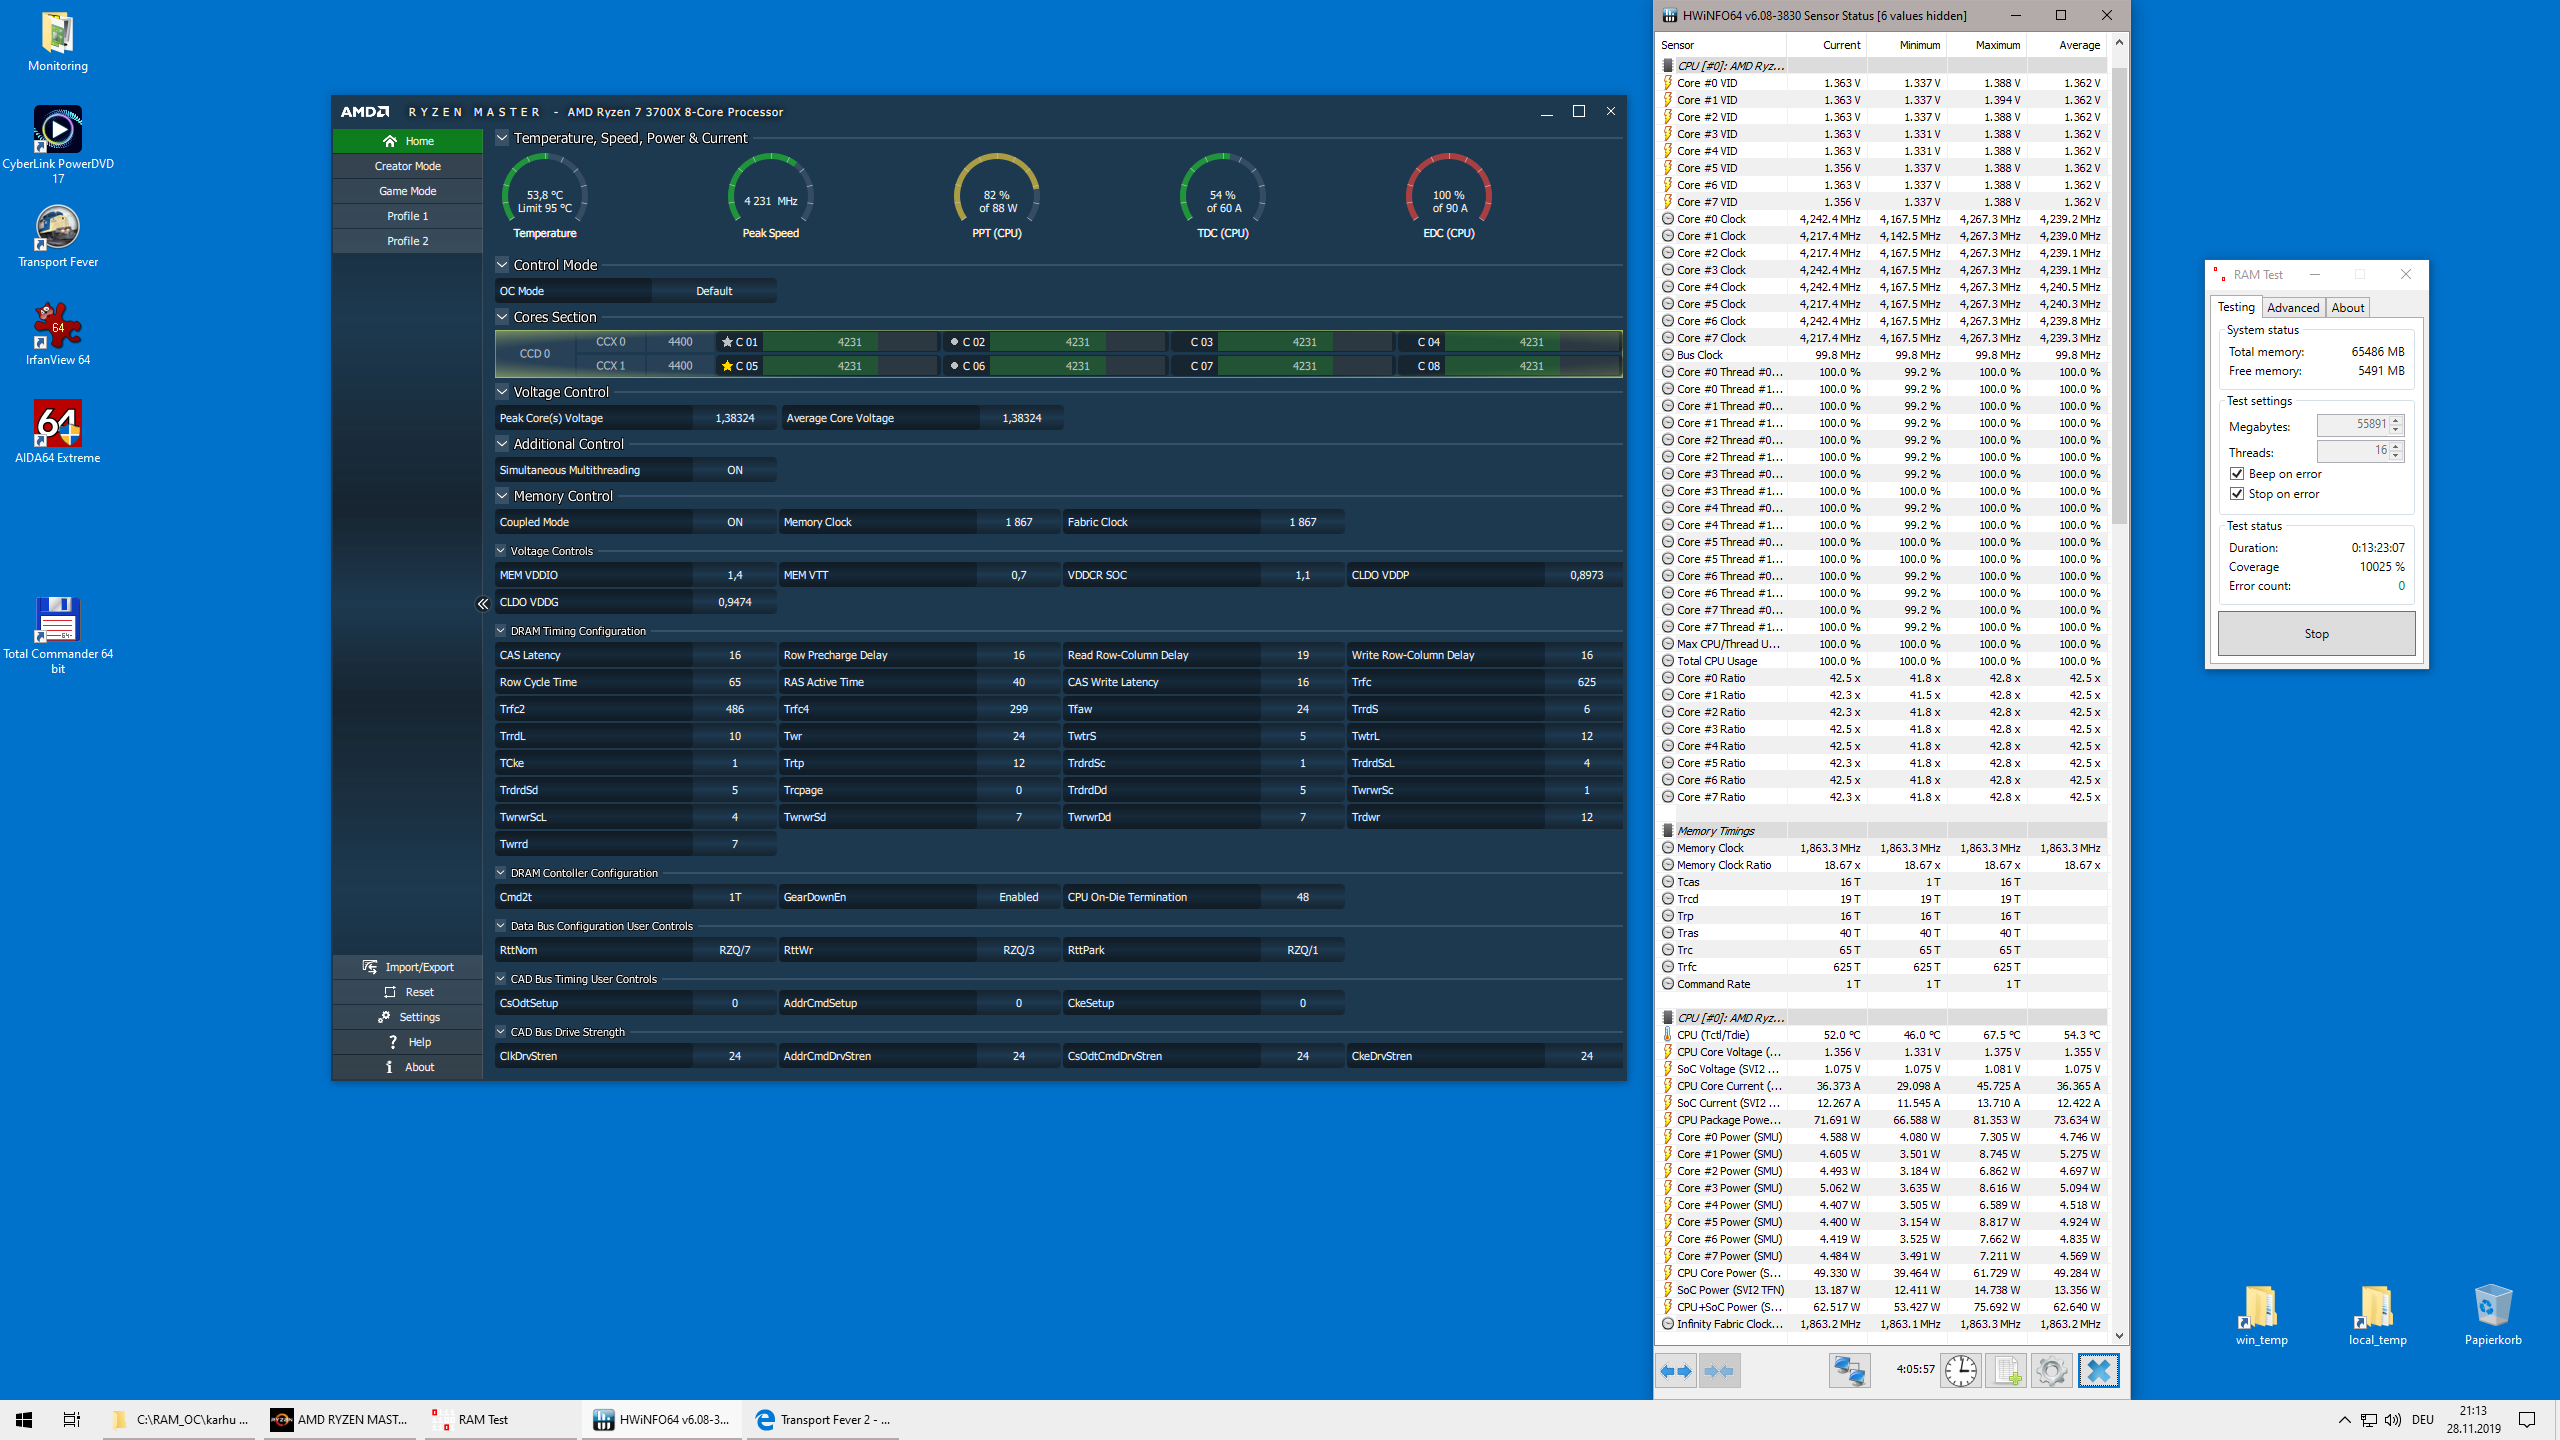Toggle the Stop on error checkbox
This screenshot has height=1440, width=2560.
click(x=2238, y=494)
